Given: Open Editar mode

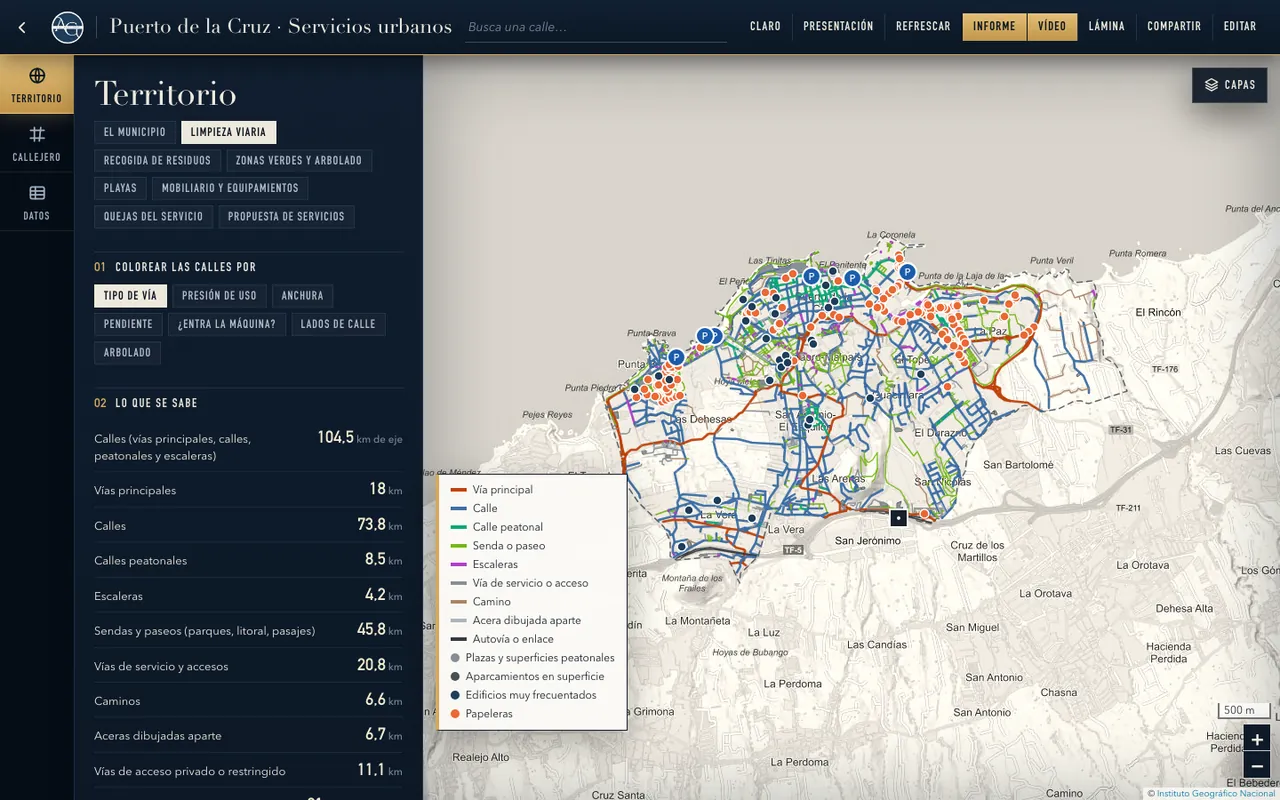Looking at the screenshot, I should pyautogui.click(x=1240, y=27).
